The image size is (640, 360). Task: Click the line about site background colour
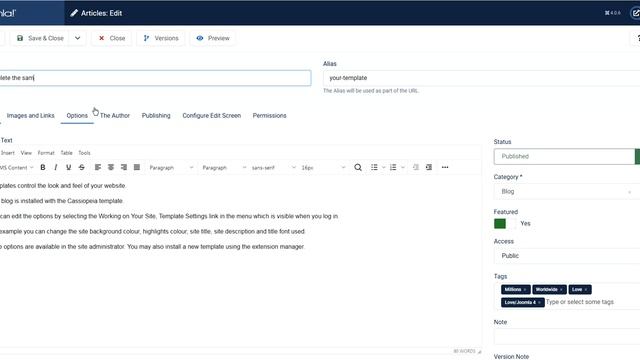[x=152, y=231]
